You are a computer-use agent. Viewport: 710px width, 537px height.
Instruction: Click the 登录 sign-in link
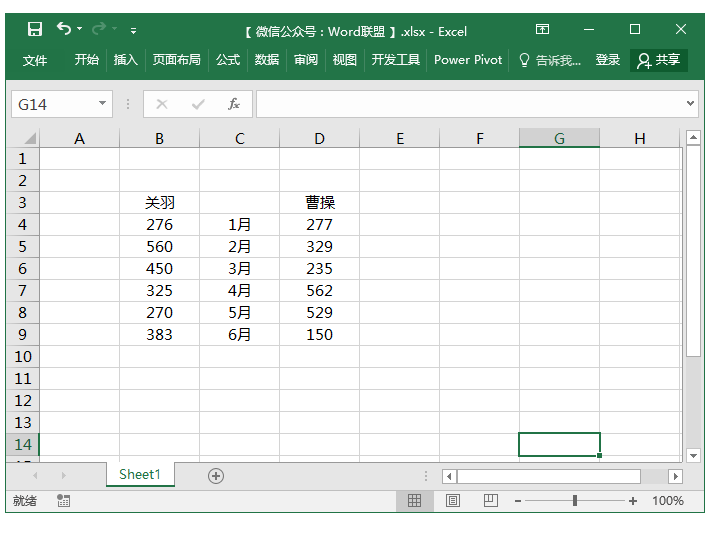[x=608, y=60]
